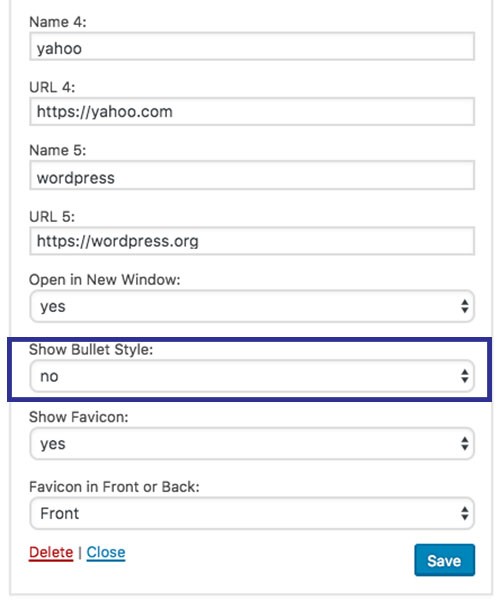The image size is (500, 600).
Task: Click the up-down arrows on Show Favicon select
Action: pos(464,443)
